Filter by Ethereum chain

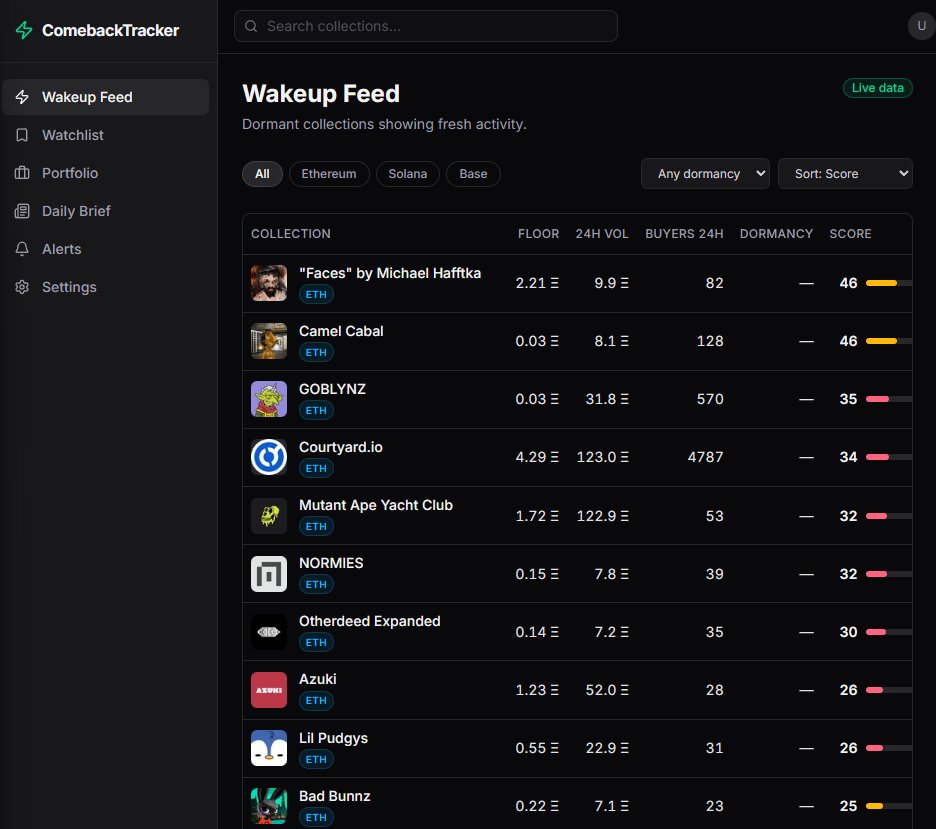[329, 174]
